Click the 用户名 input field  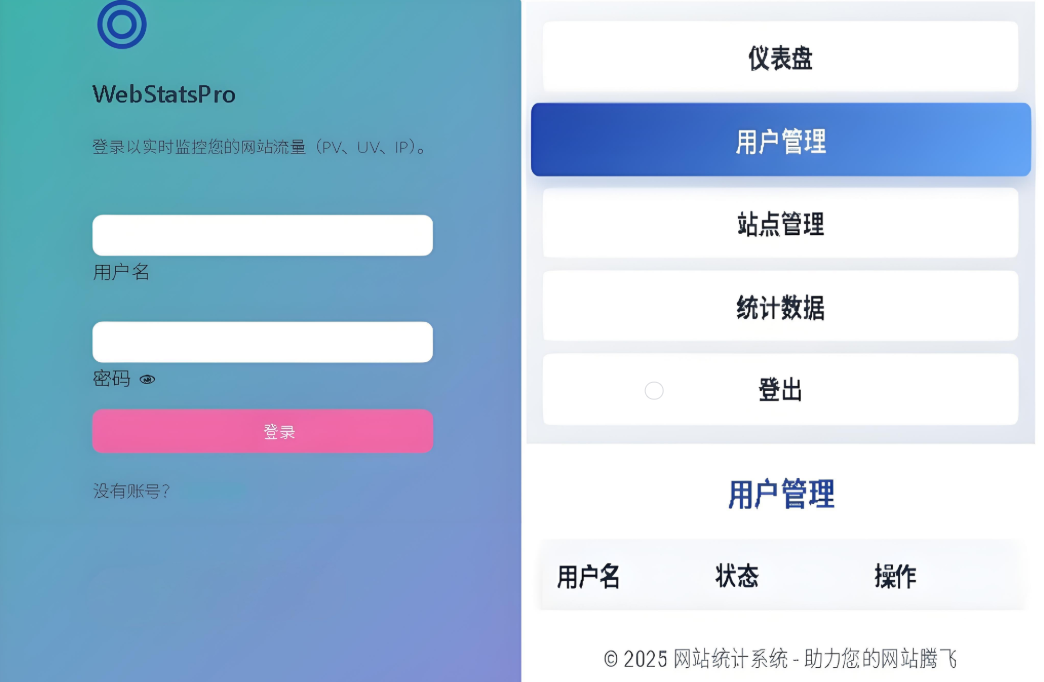coord(262,235)
